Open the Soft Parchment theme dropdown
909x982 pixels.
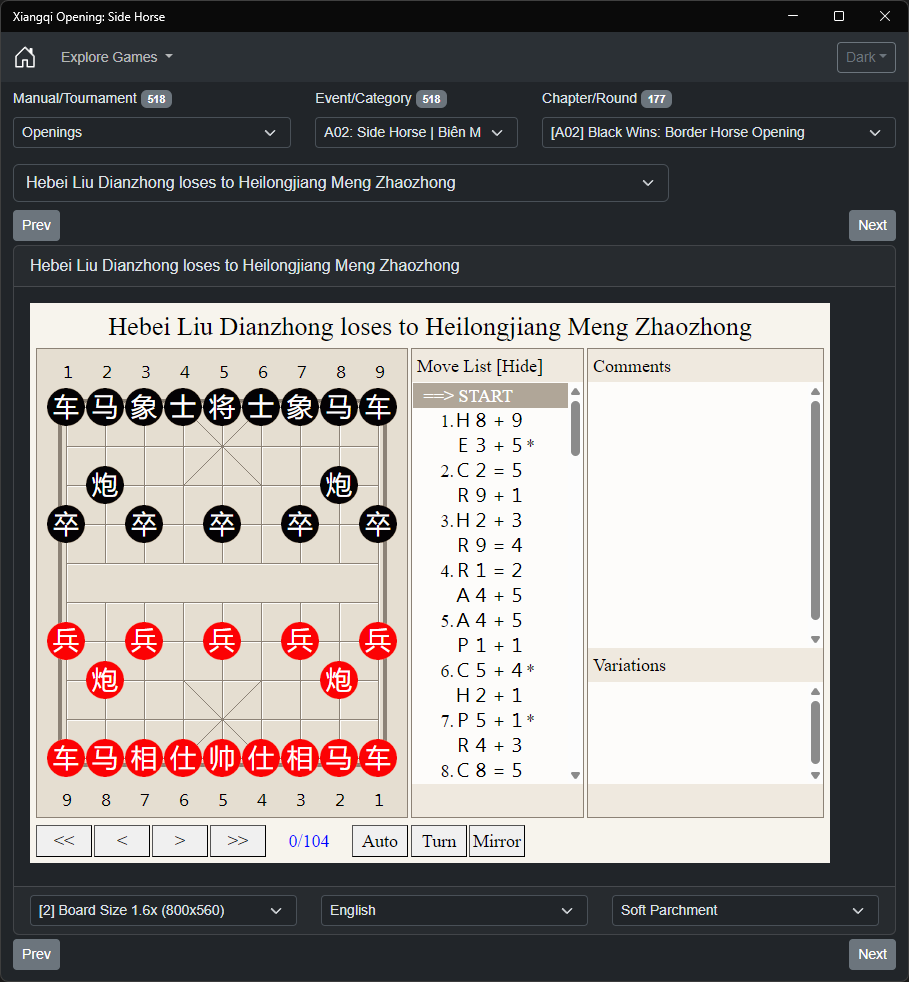[745, 911]
